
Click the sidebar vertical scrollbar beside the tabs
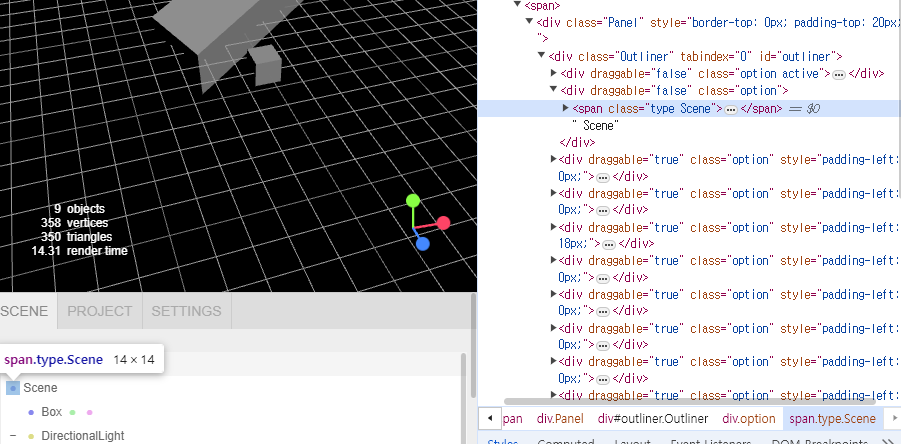[x=473, y=345]
